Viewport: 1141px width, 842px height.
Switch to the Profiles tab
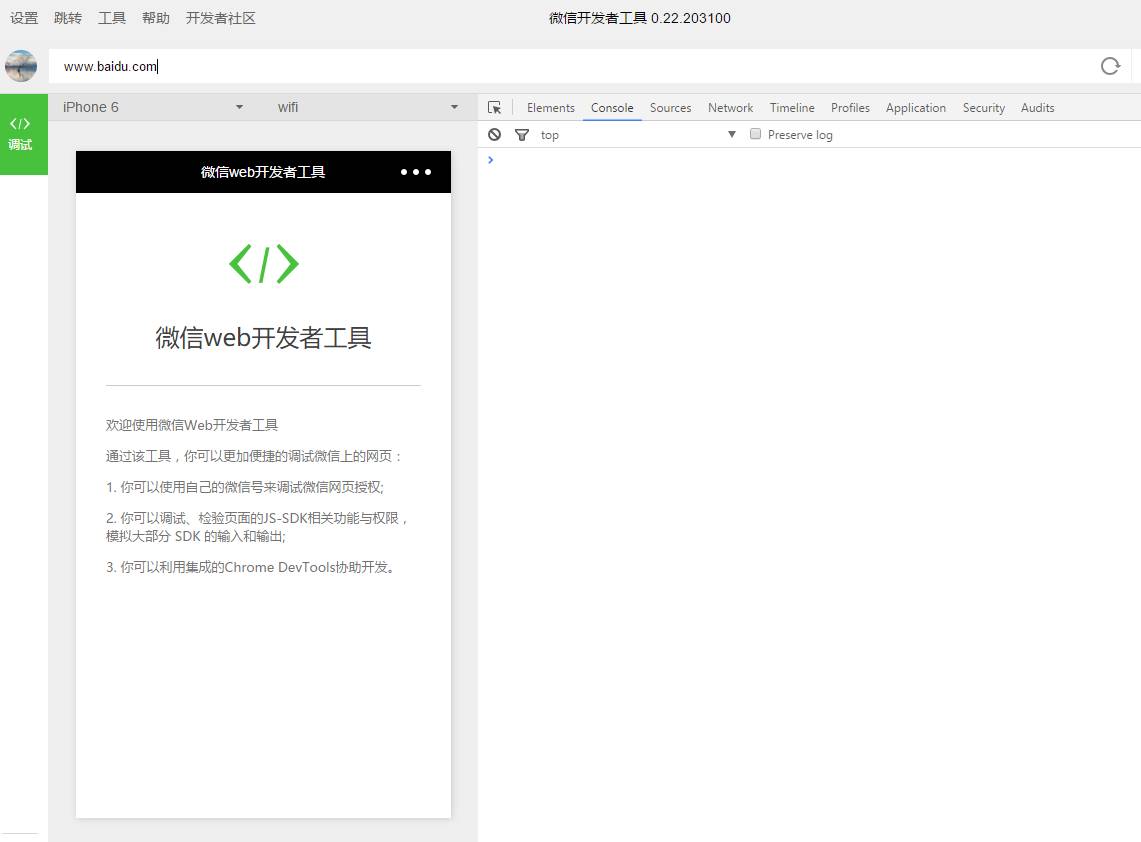click(x=850, y=108)
